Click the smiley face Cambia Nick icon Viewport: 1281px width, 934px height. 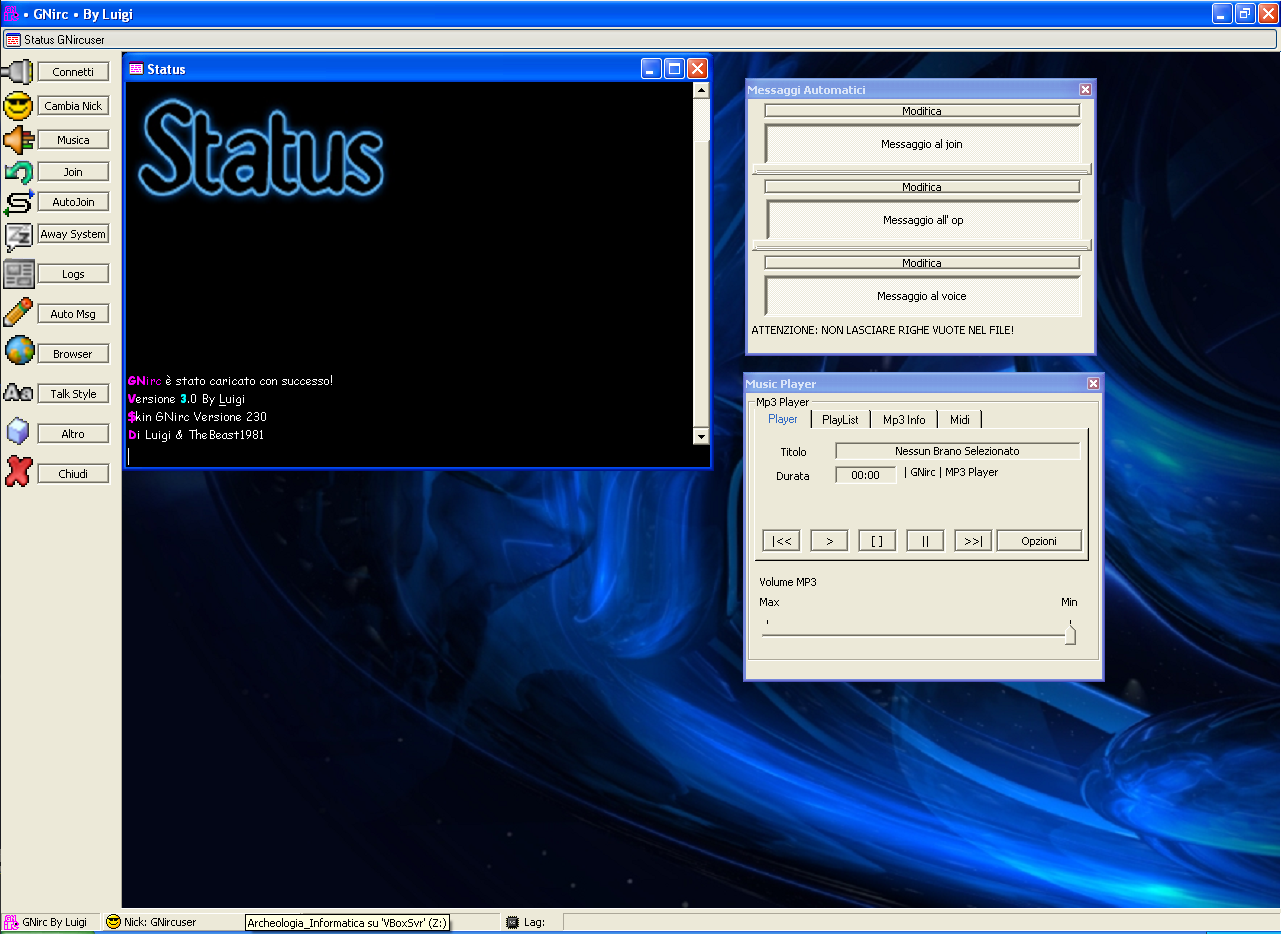tap(18, 106)
